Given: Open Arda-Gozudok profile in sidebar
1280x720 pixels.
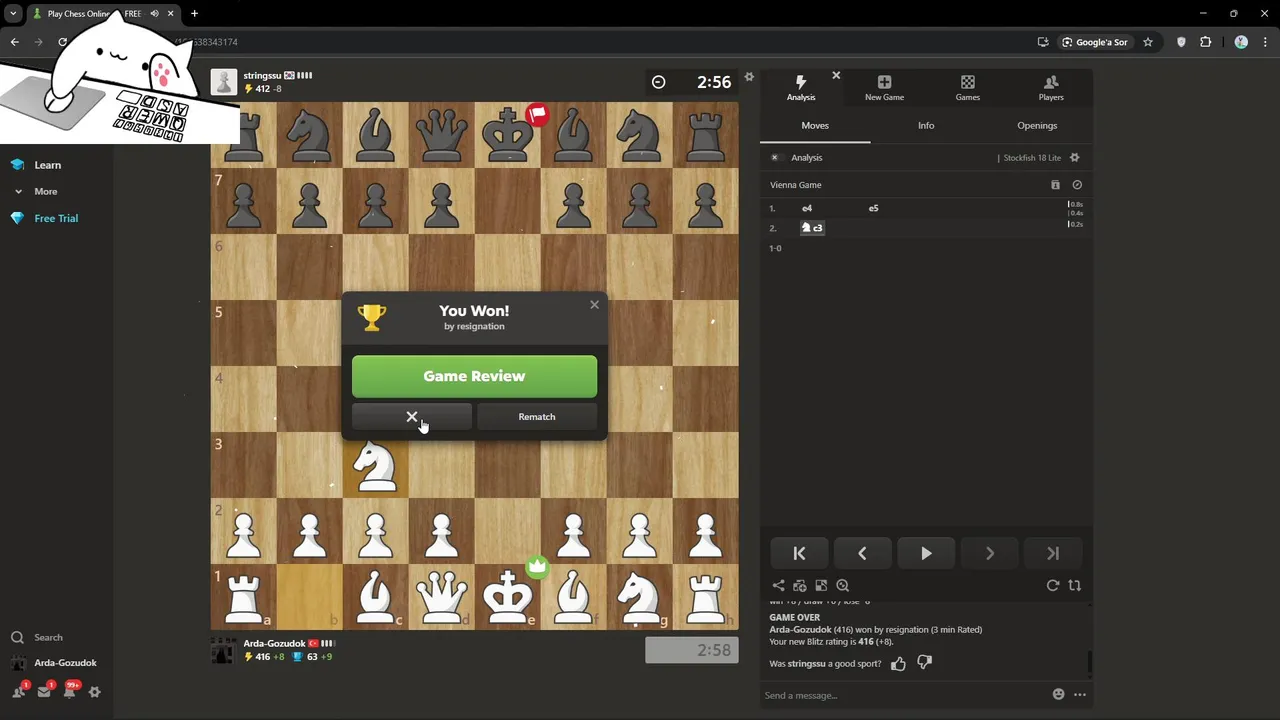Looking at the screenshot, I should (x=65, y=663).
